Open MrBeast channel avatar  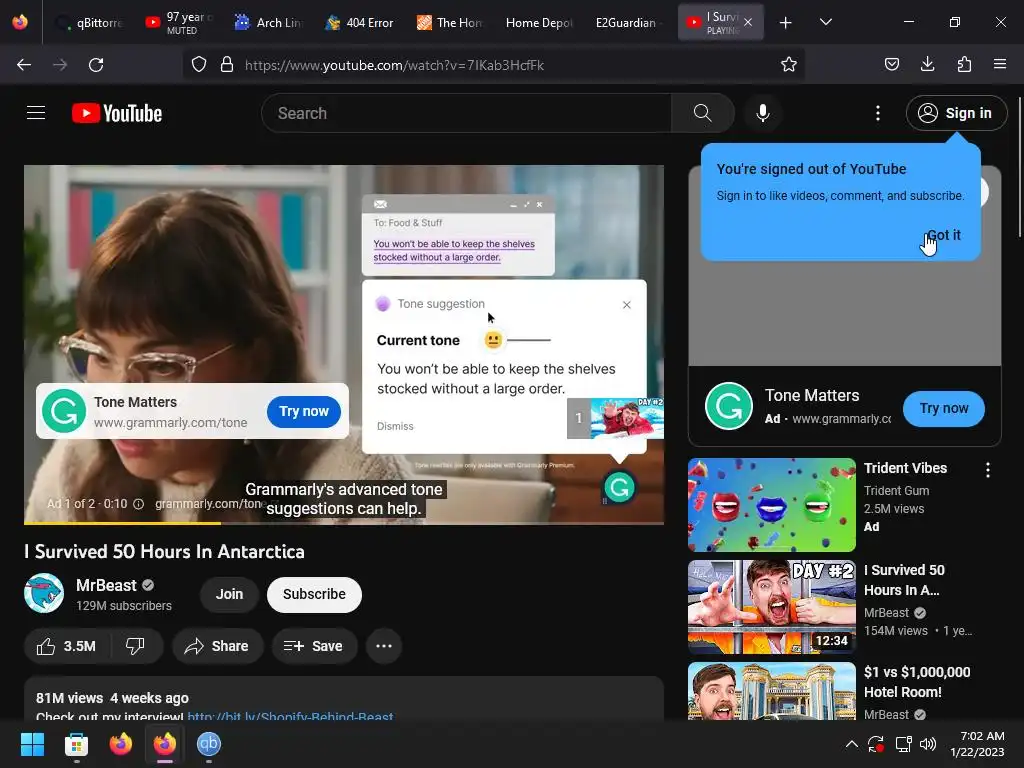44,593
